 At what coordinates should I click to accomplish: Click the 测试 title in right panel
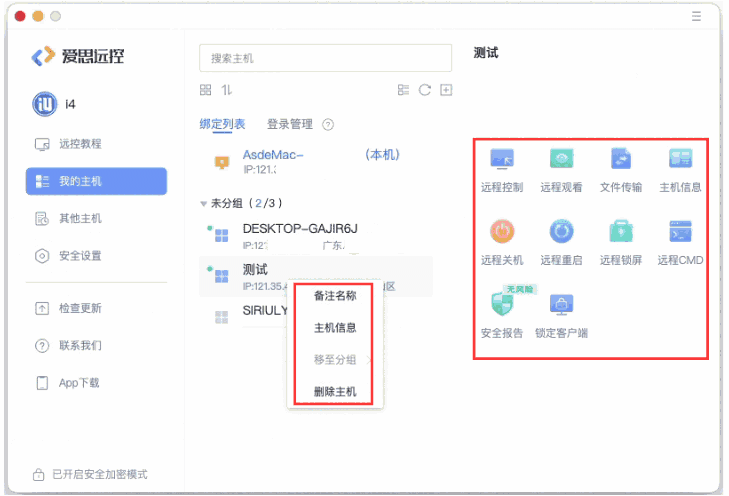(x=486, y=53)
